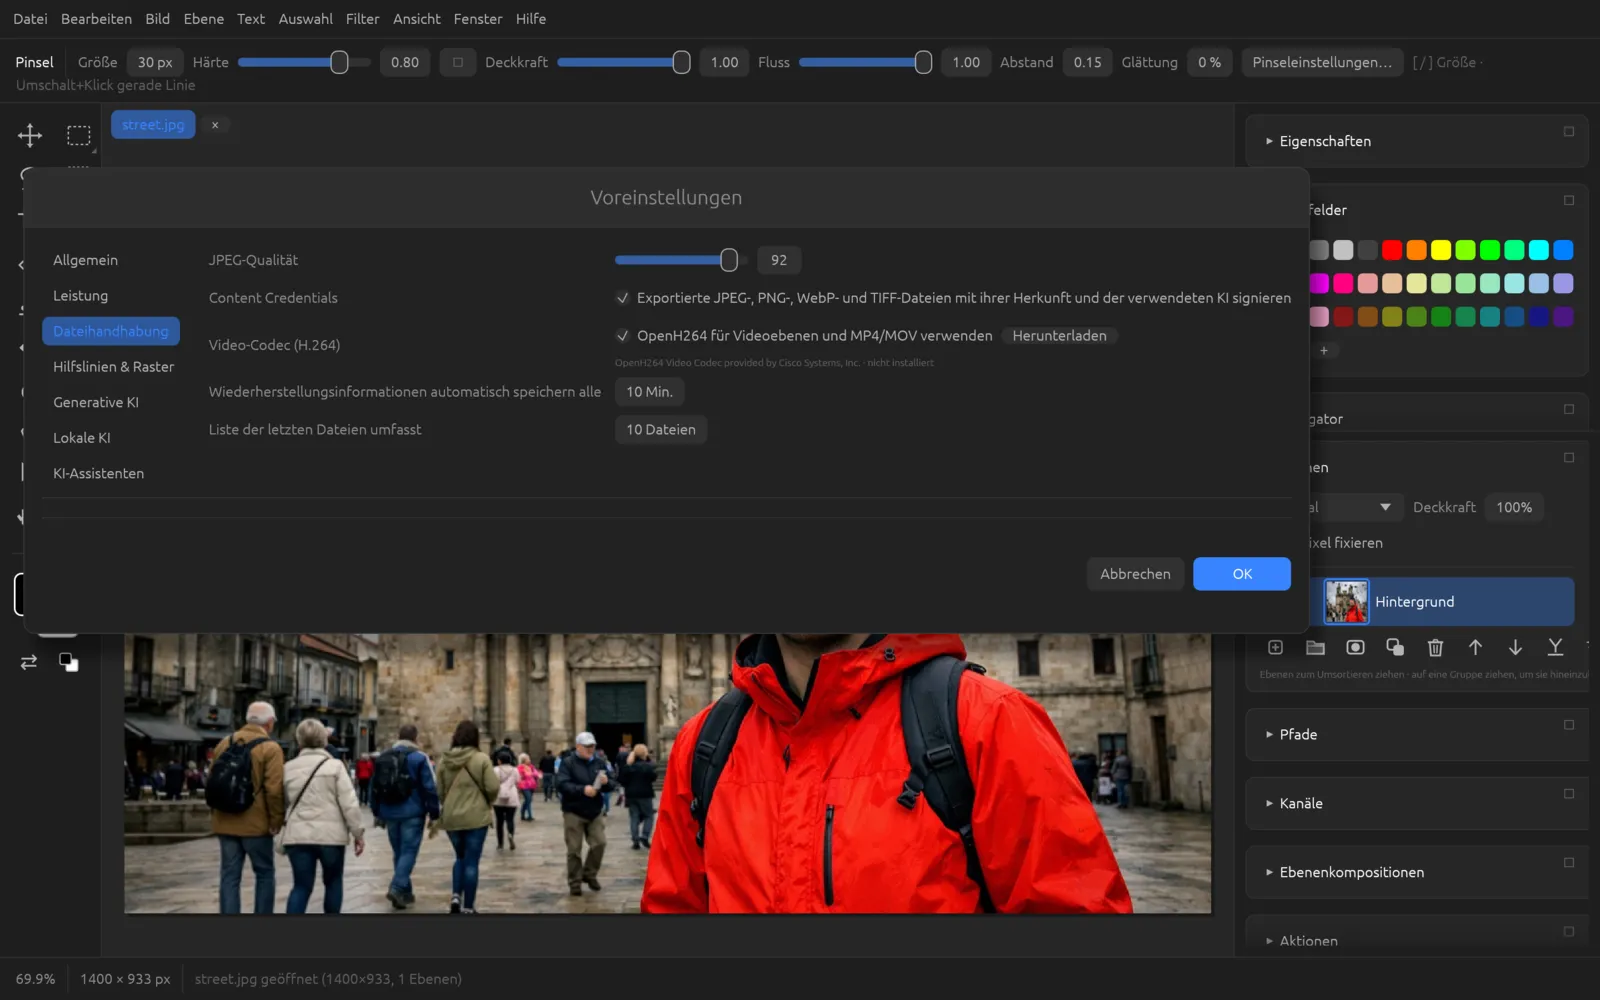Select the rectangular marquee selection tool

click(x=79, y=135)
